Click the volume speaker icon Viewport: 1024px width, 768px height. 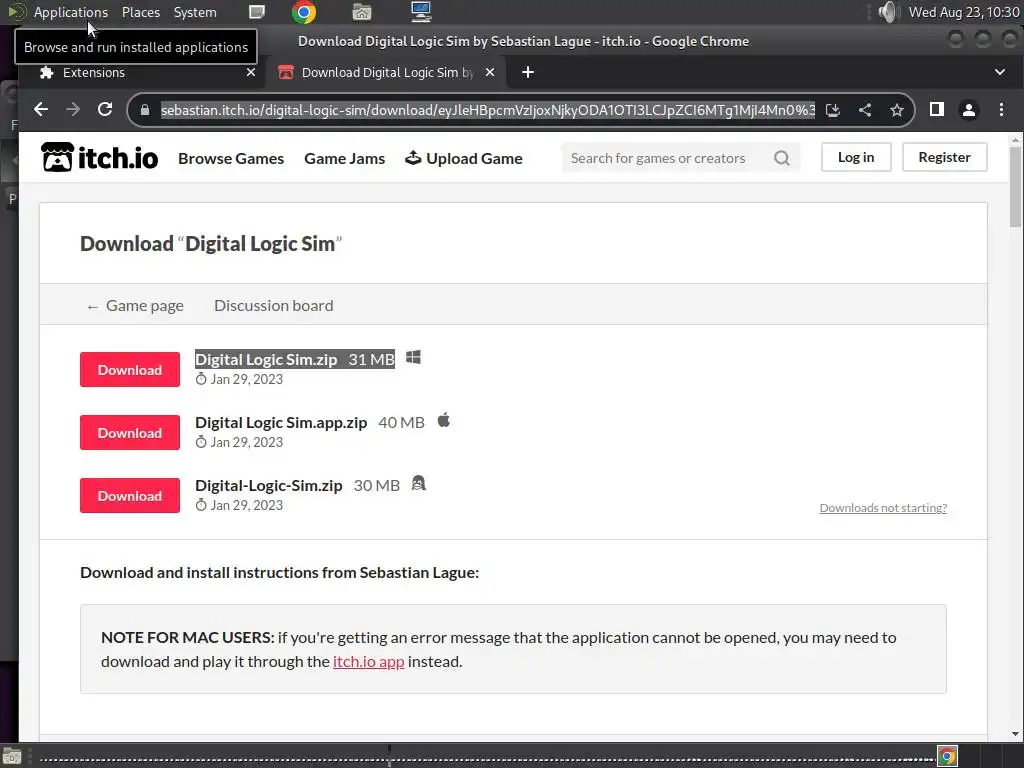888,12
